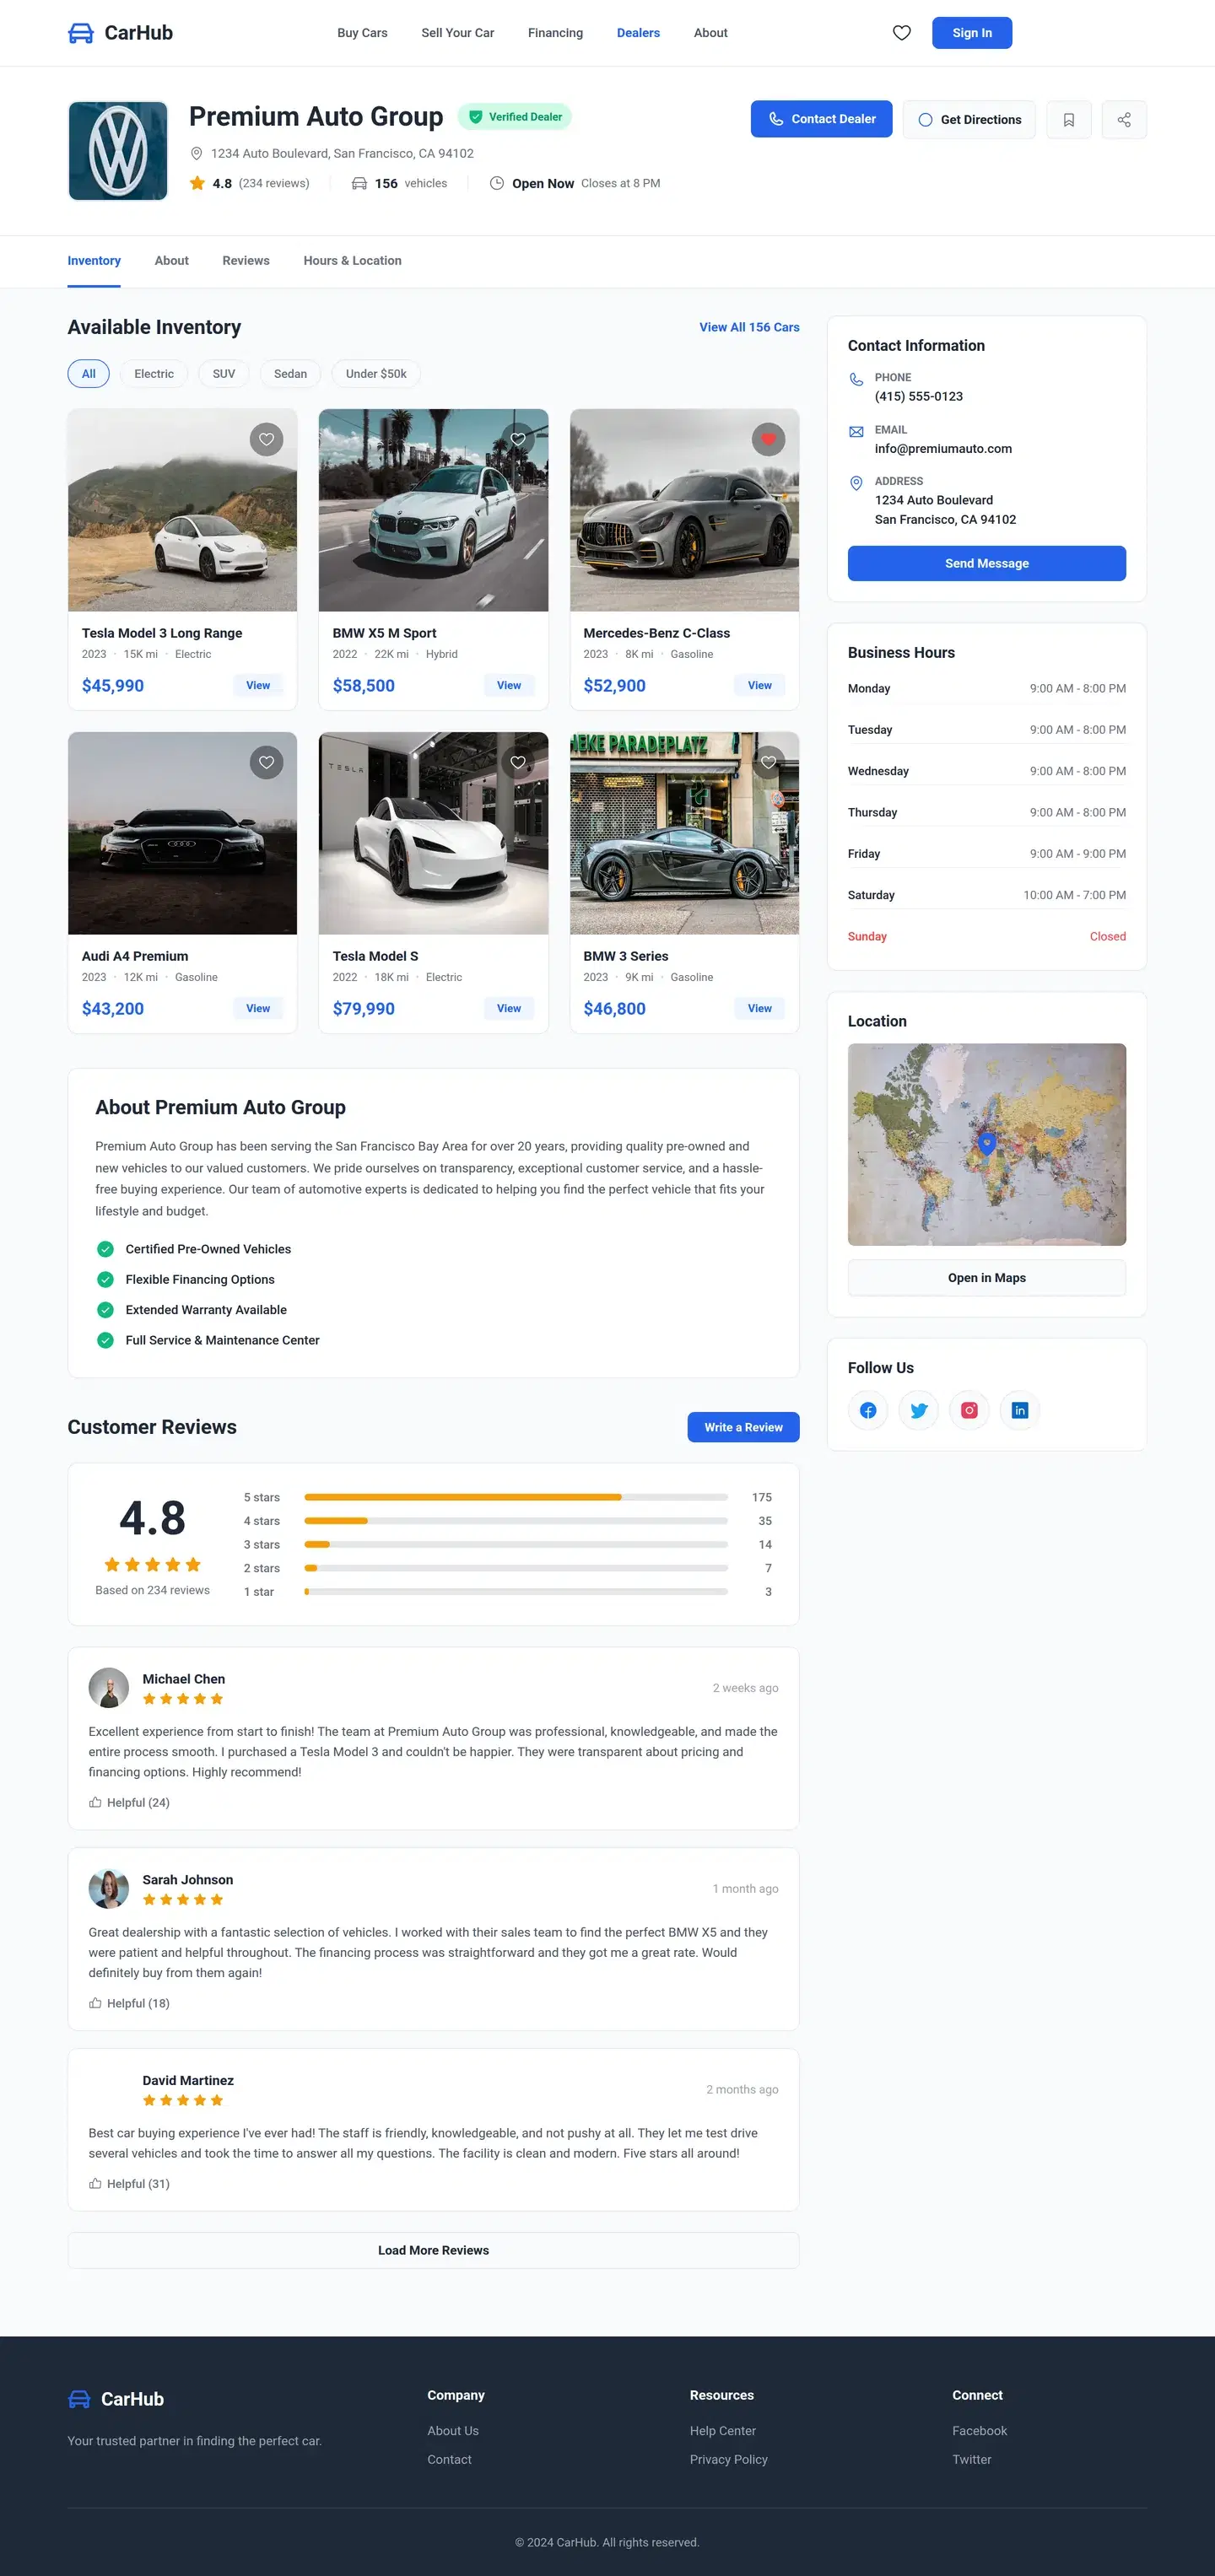Switch to the Inventory tab

click(94, 261)
